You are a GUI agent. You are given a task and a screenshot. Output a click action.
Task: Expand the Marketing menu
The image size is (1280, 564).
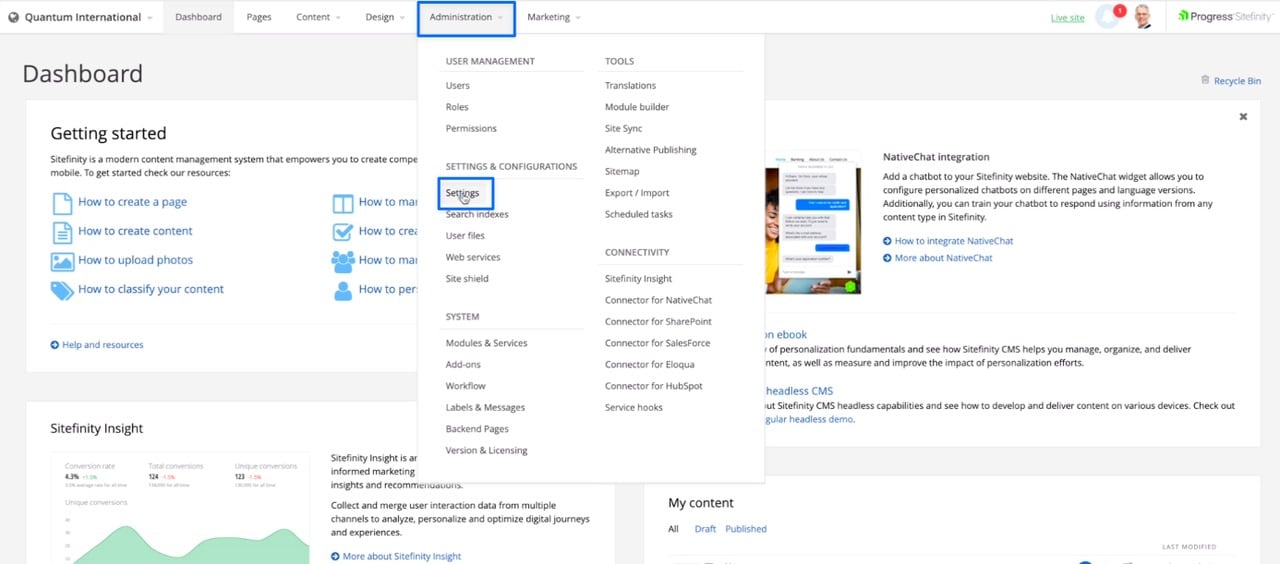pyautogui.click(x=553, y=17)
